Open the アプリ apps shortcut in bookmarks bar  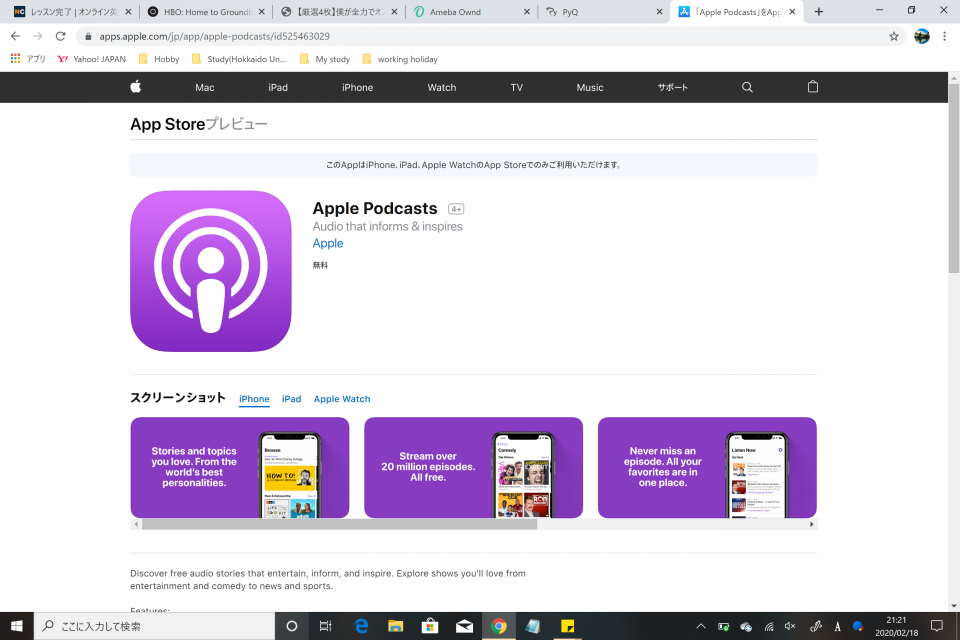pos(28,59)
